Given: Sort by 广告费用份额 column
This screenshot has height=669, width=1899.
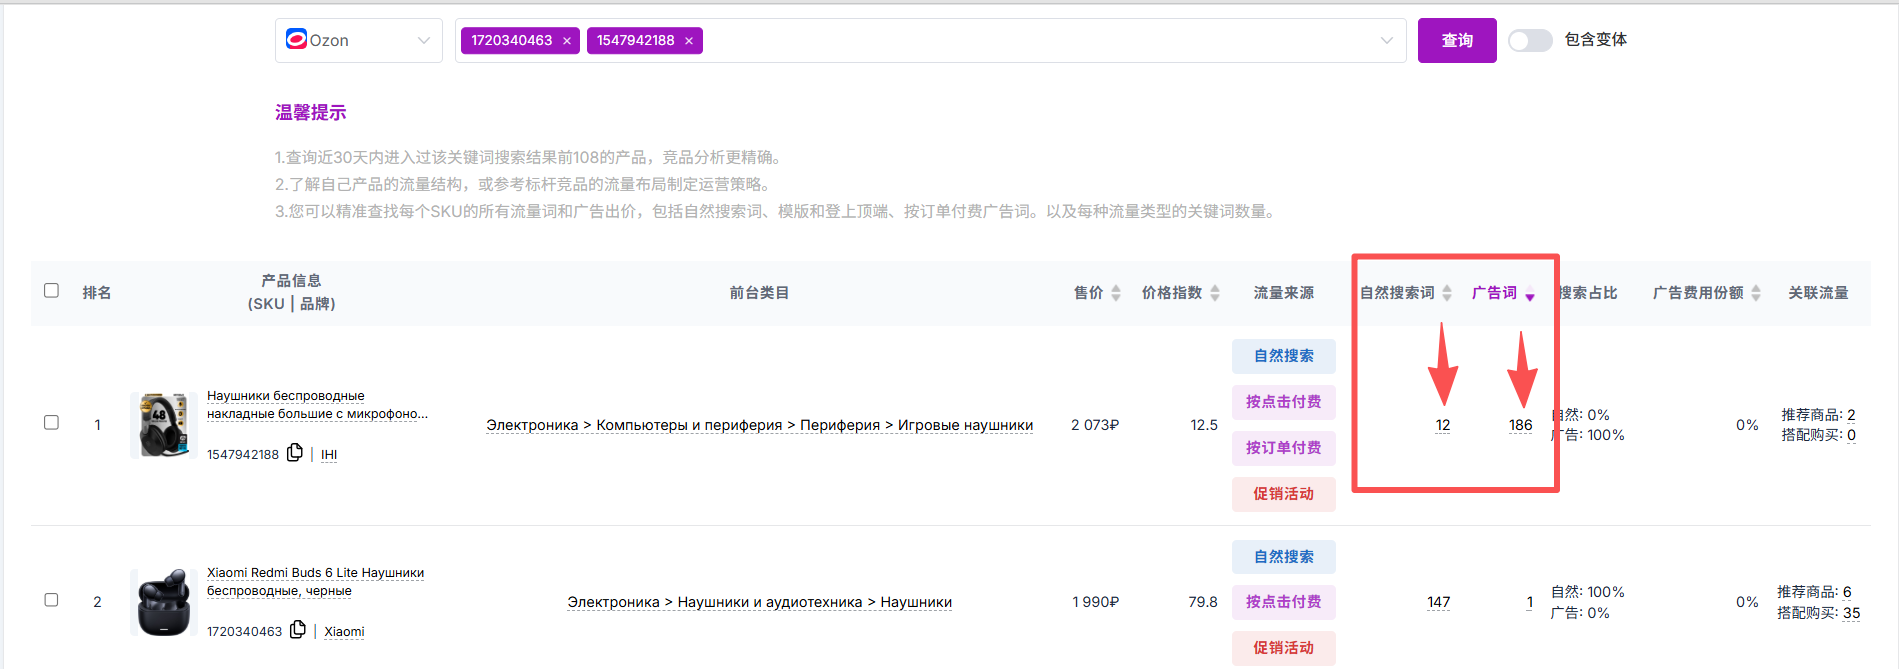Looking at the screenshot, I should (1756, 293).
